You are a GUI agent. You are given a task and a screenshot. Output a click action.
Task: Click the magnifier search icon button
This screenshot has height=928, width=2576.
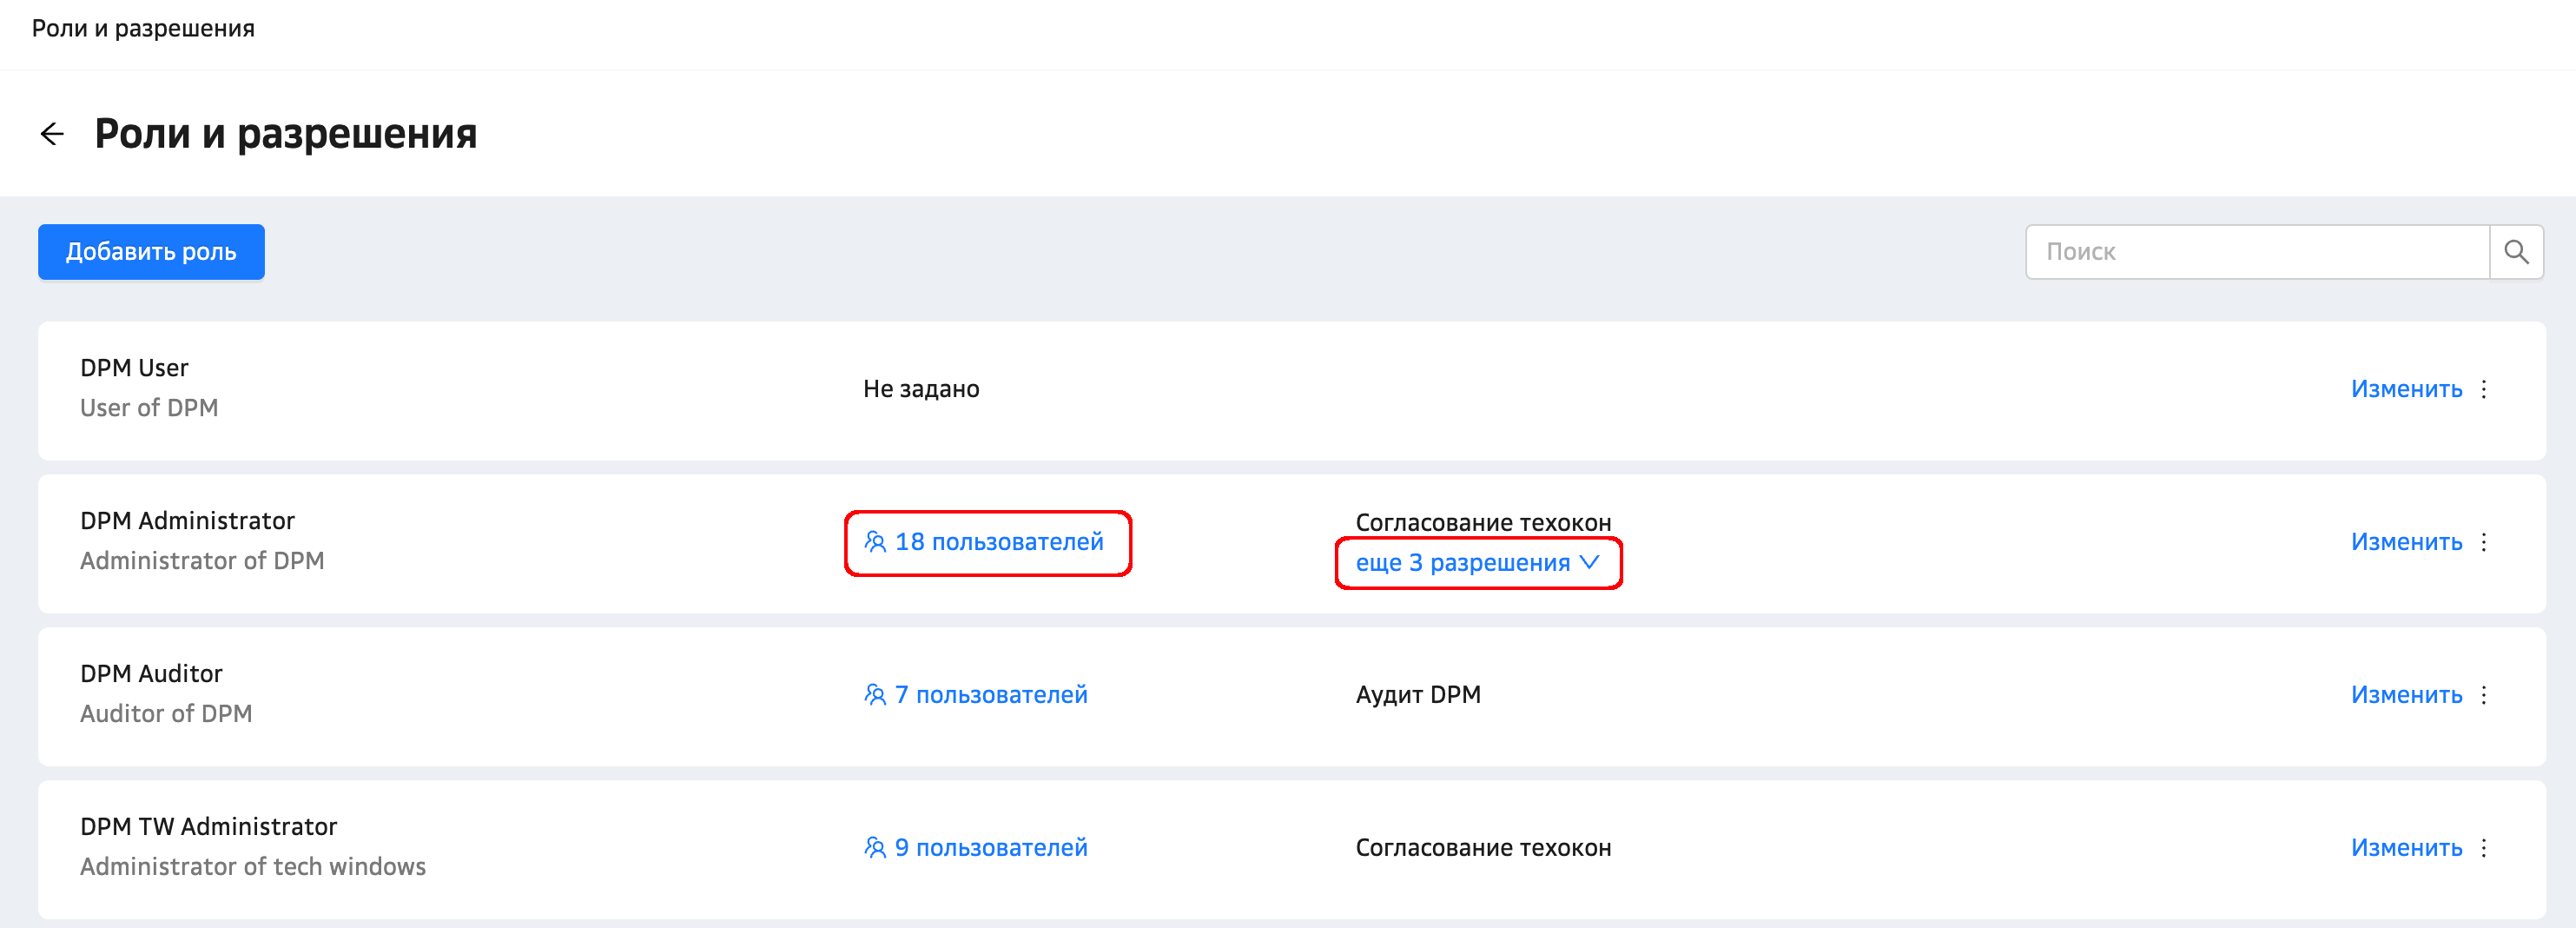2516,252
